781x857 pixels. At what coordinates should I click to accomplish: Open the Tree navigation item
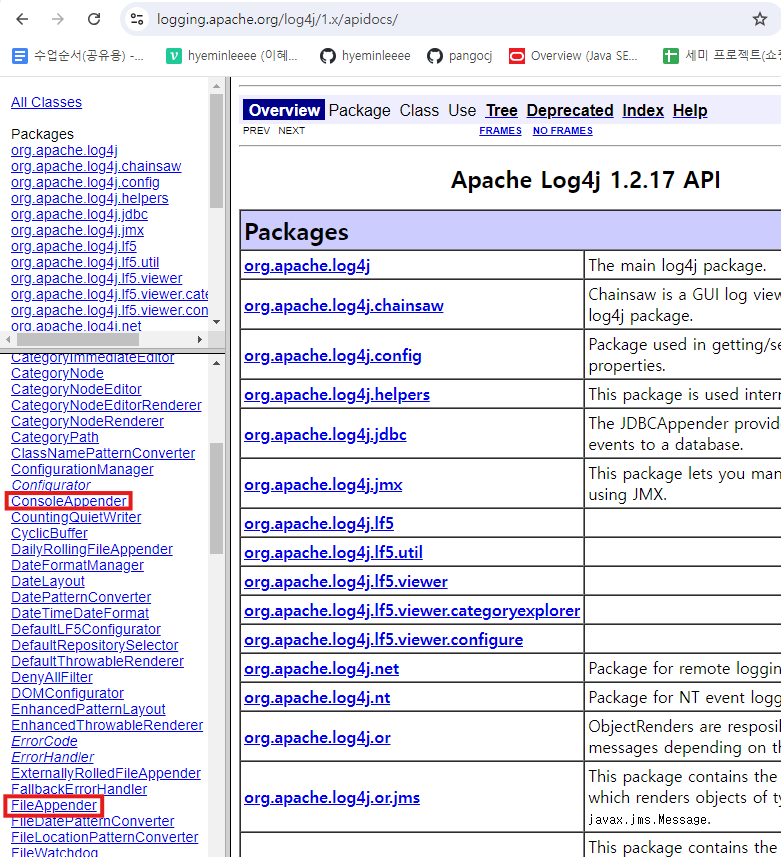502,110
